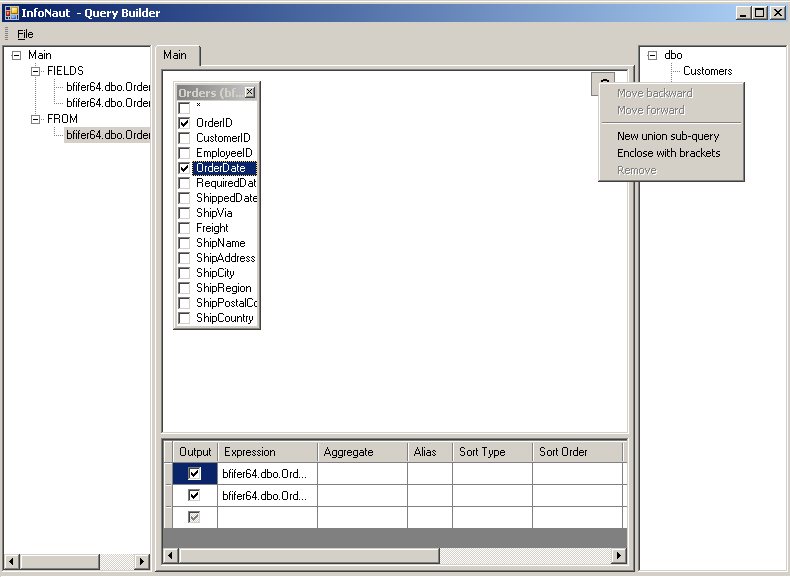This screenshot has width=790, height=577.
Task: Choose New union sub-query from context menu
Action: (667, 136)
